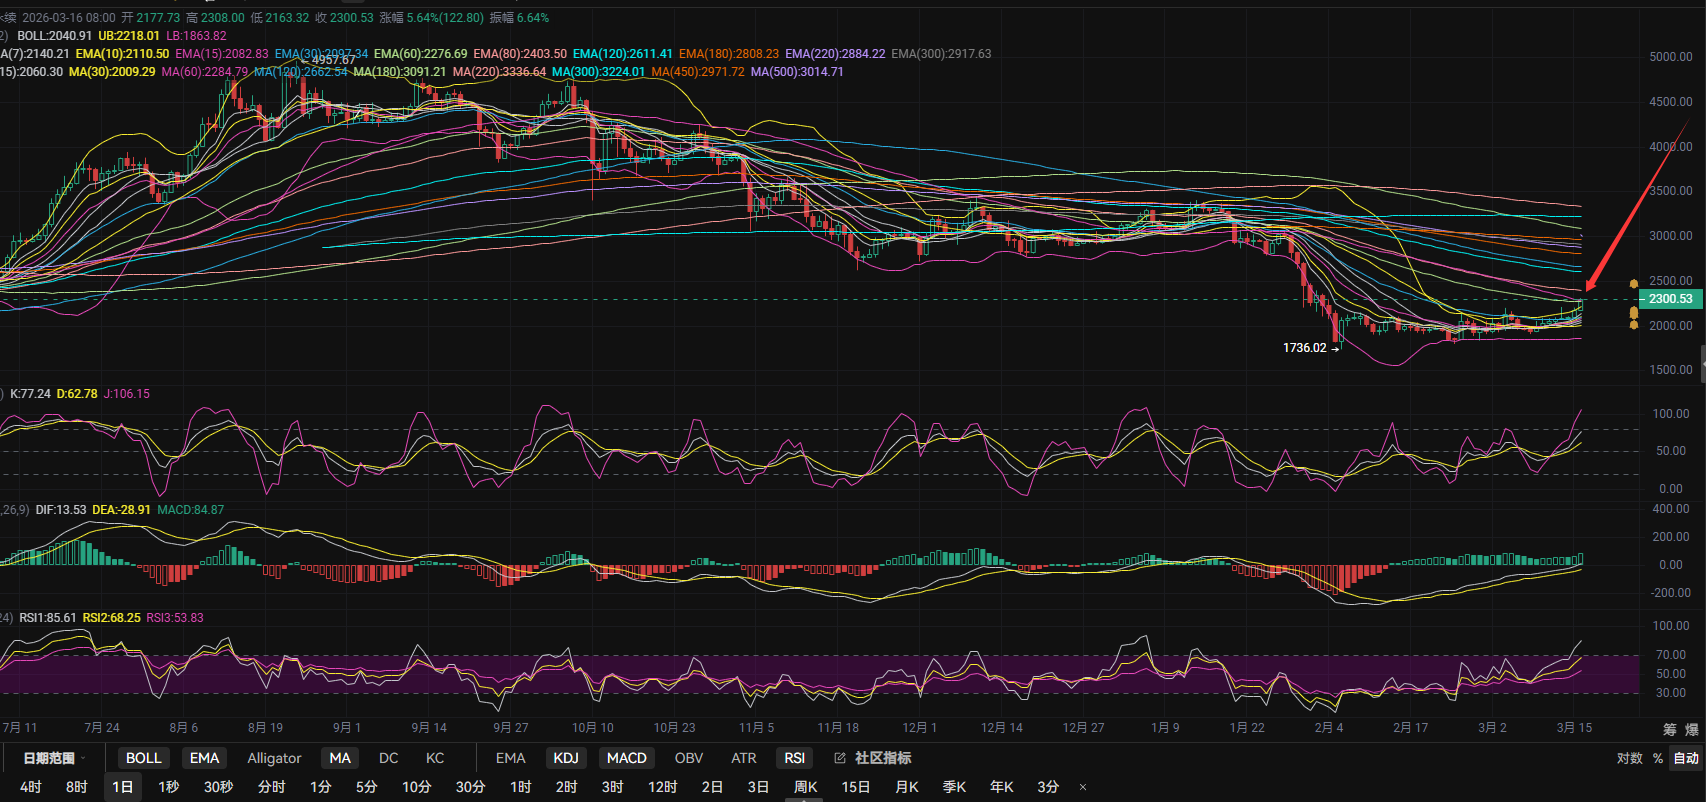Enable the Alligator overlay indicator

(x=274, y=758)
